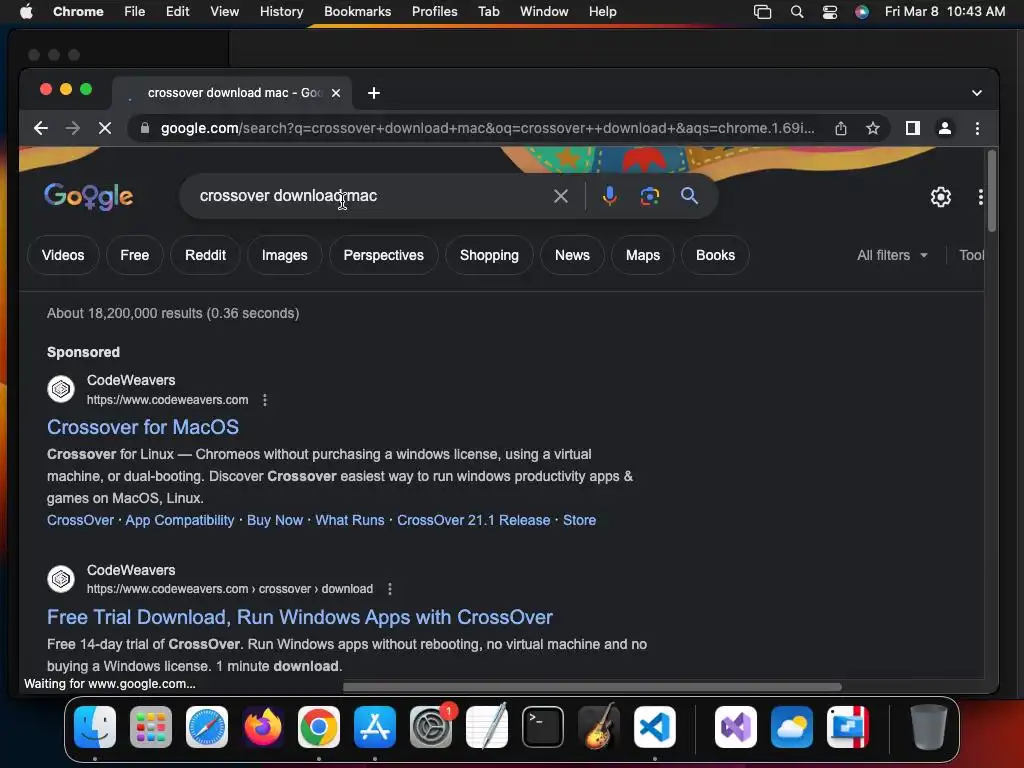1024x768 pixels.
Task: Open Launchpad from the Dock
Action: (151, 727)
